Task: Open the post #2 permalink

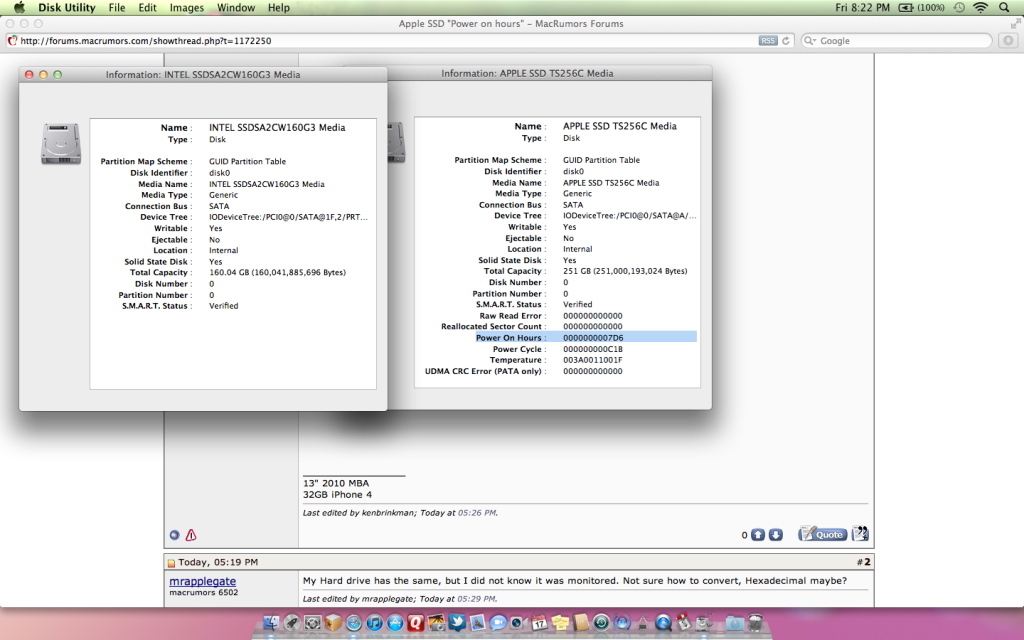Action: click(x=867, y=562)
